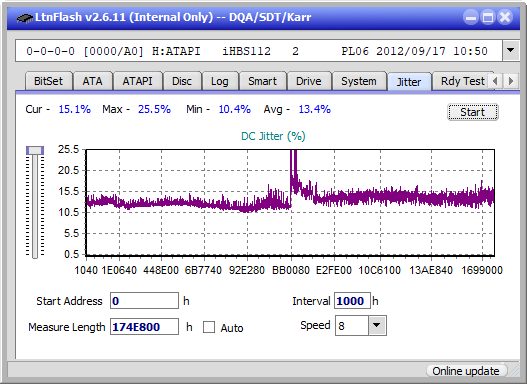Screen dimensions: 527x384
Task: Open the Disc tab
Action: click(182, 81)
